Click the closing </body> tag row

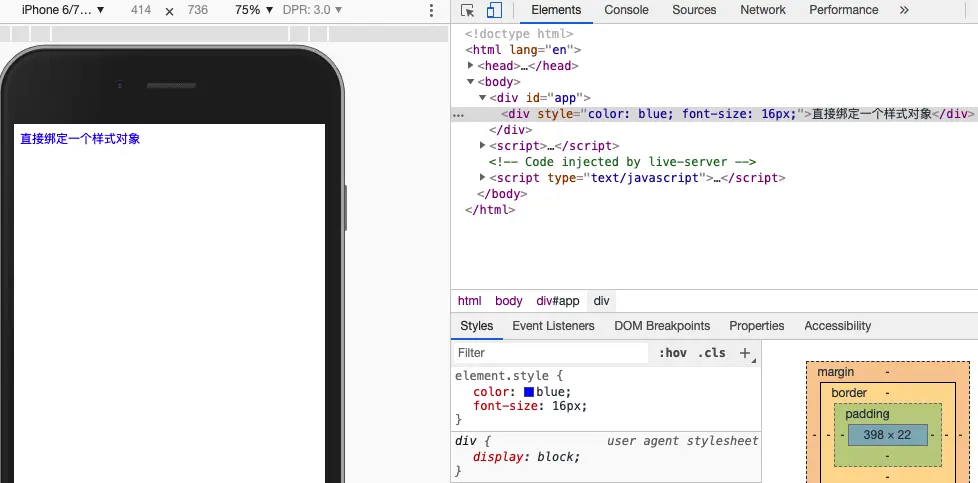tap(502, 193)
